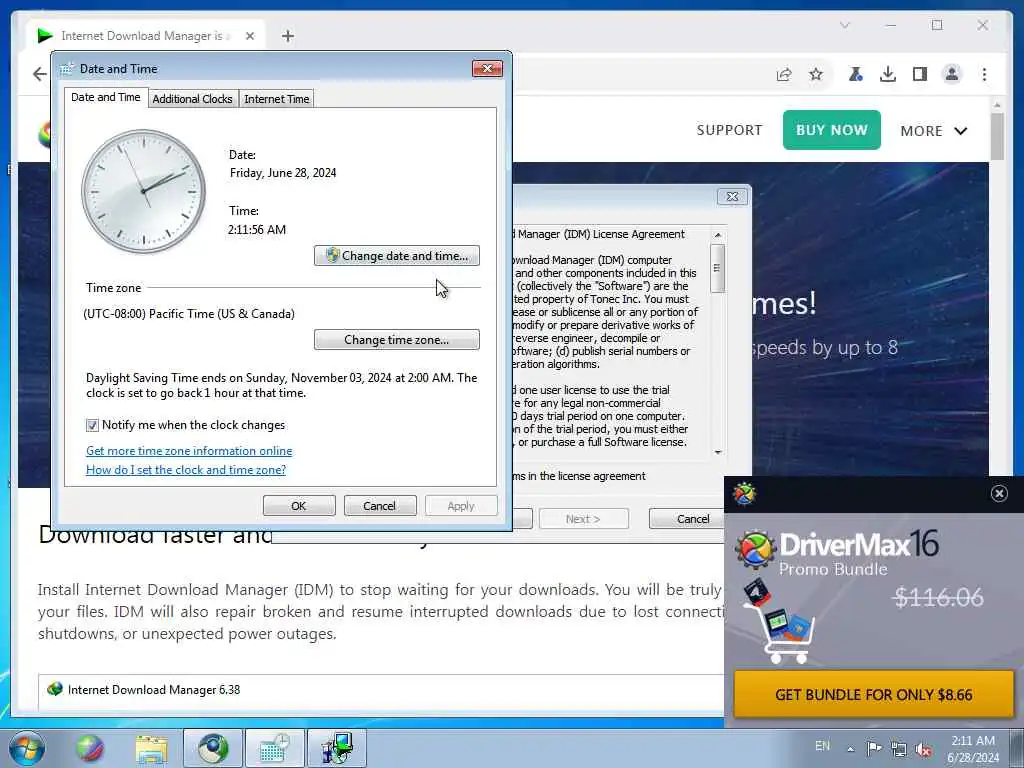The height and width of the screenshot is (768, 1024).
Task: Close the IDM installer license window
Action: point(732,197)
